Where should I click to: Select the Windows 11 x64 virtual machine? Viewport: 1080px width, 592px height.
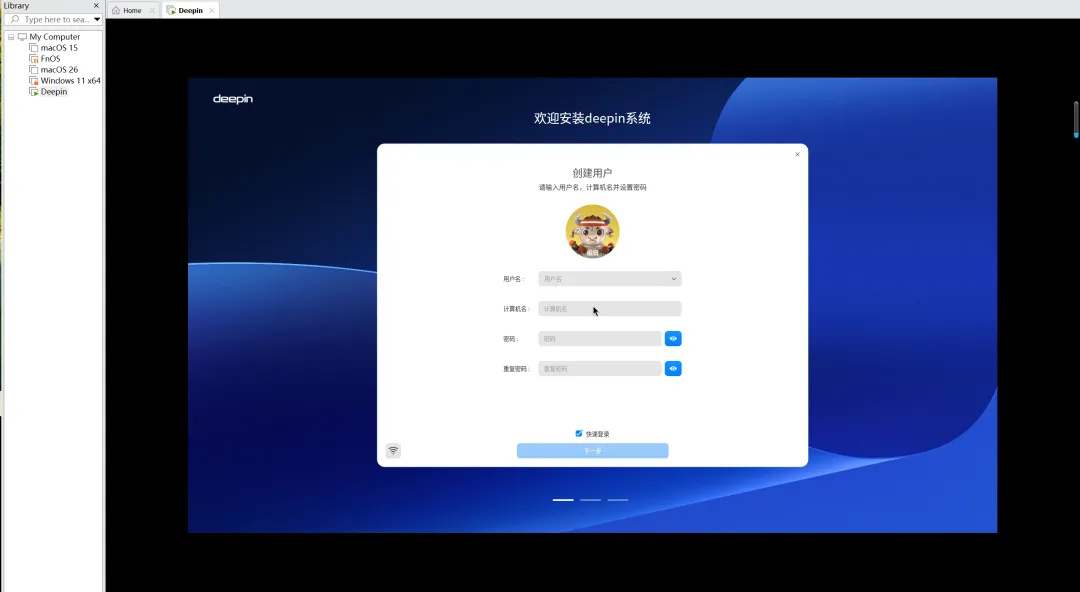tap(70, 81)
